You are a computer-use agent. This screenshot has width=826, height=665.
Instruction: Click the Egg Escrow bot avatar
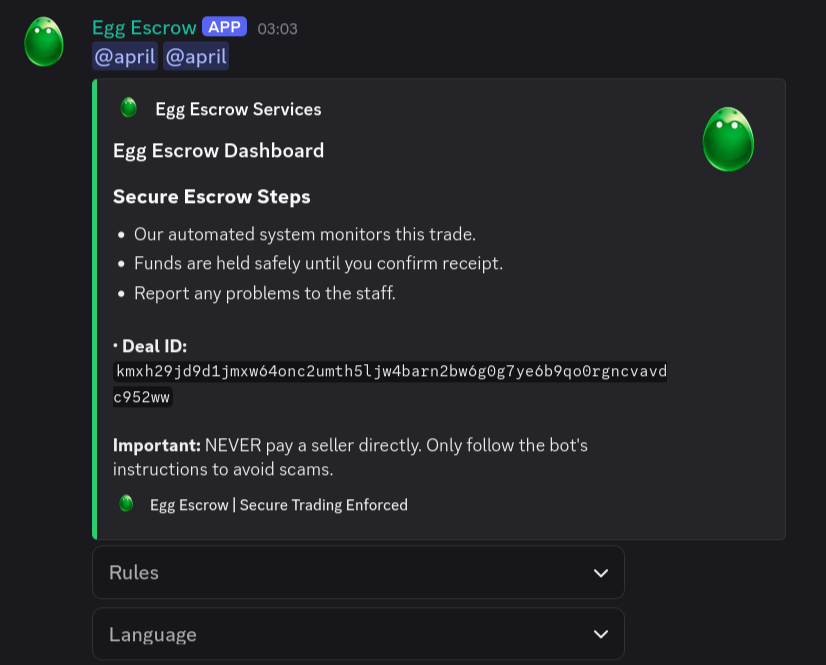(43, 42)
